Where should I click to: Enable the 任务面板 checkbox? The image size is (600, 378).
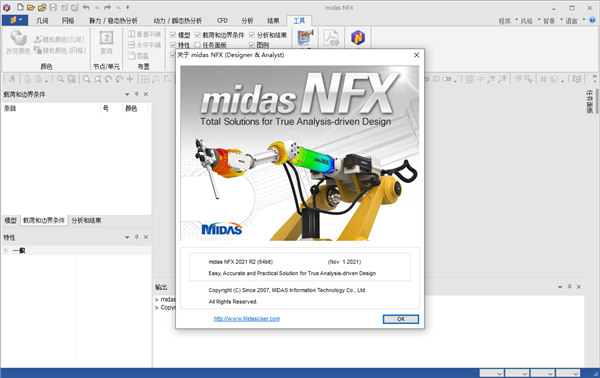(x=197, y=45)
